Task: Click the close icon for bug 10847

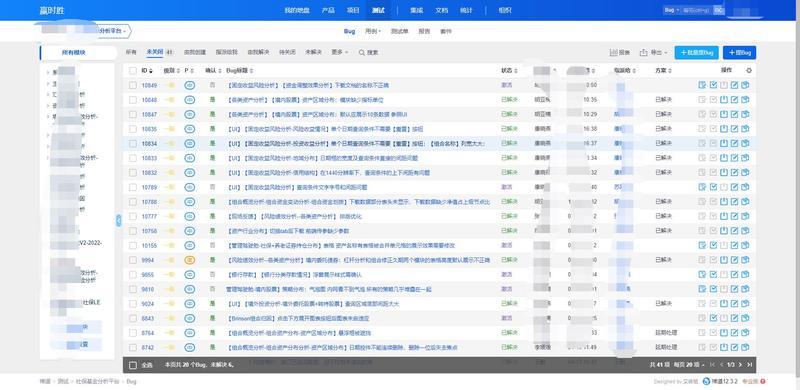Action: pyautogui.click(x=724, y=114)
